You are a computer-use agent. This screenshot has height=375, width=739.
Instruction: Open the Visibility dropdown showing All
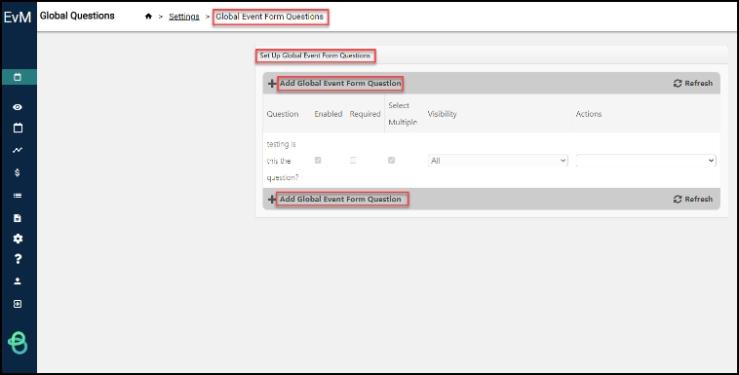coord(498,161)
